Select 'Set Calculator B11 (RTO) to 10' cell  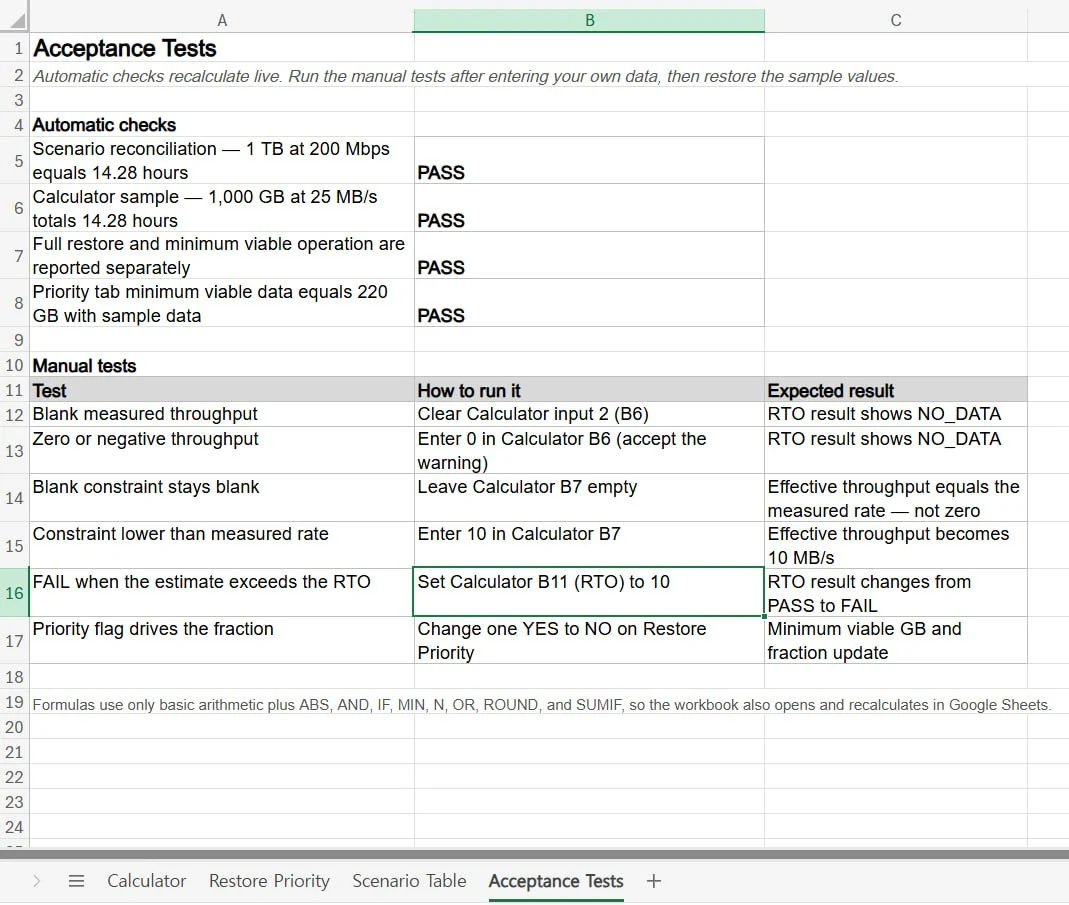click(589, 593)
